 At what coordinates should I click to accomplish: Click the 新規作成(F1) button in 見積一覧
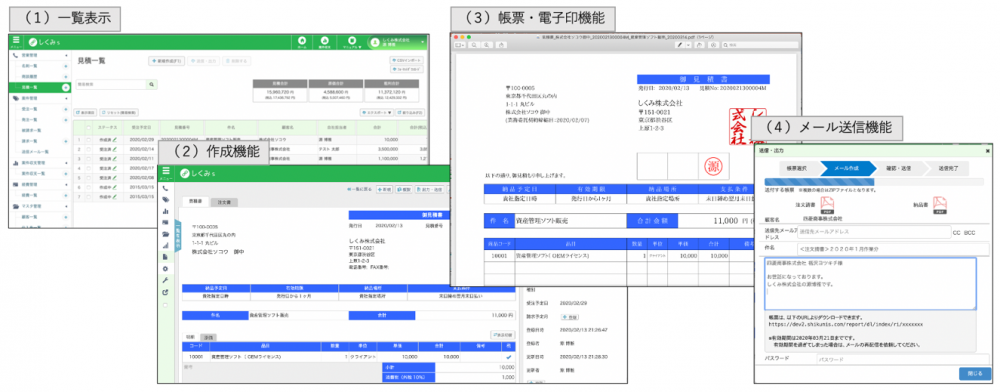pos(166,61)
